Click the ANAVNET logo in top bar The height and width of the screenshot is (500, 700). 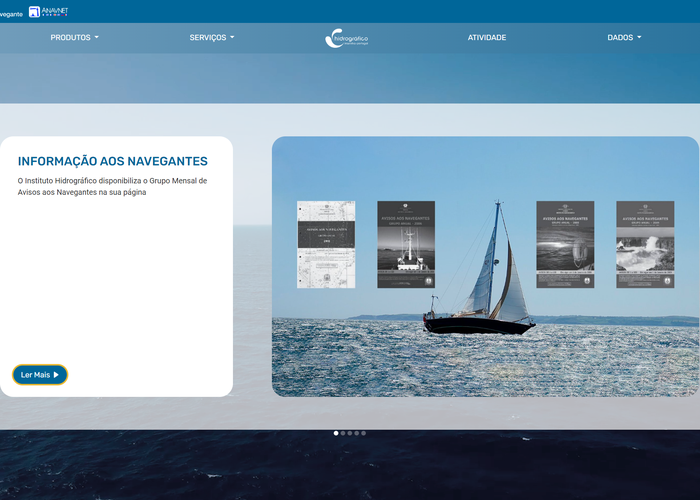pyautogui.click(x=49, y=12)
